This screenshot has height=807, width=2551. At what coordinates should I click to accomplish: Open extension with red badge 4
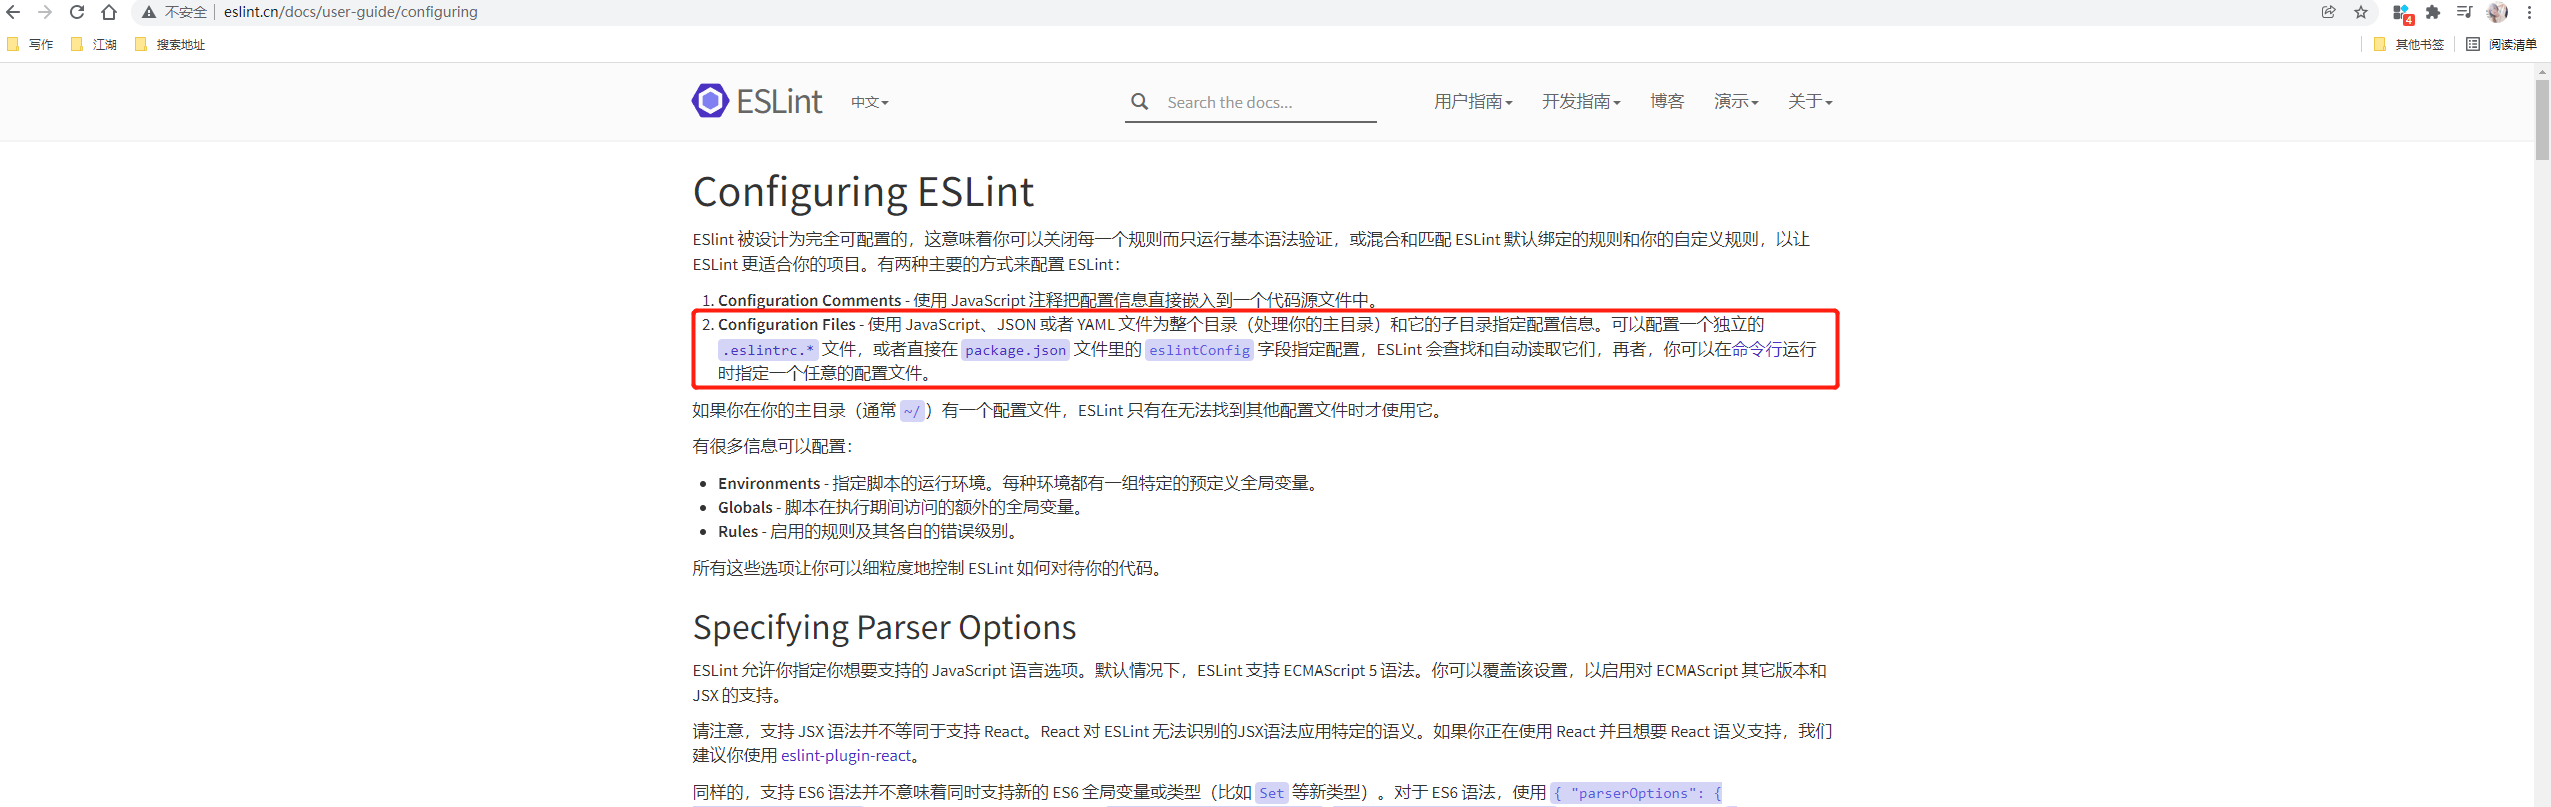(x=2402, y=13)
